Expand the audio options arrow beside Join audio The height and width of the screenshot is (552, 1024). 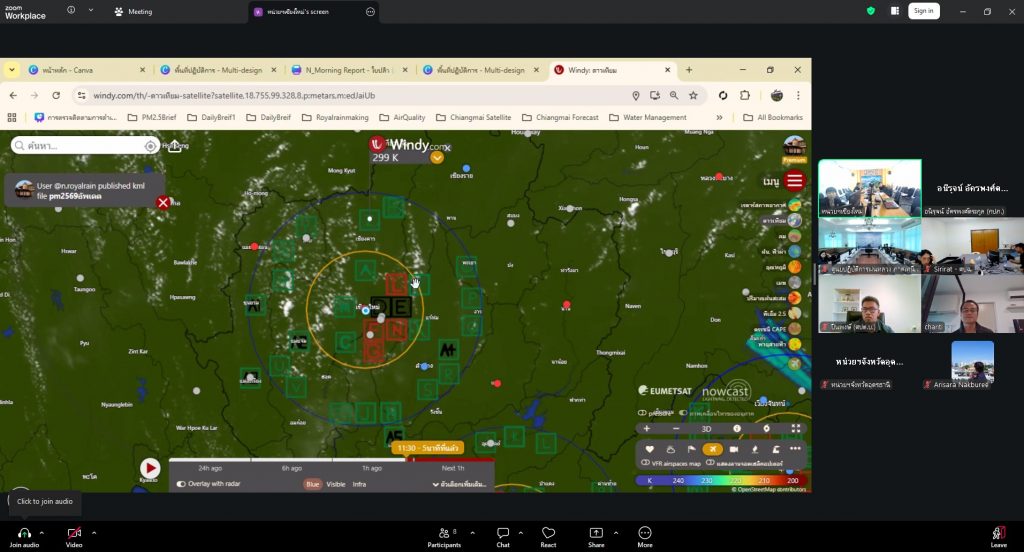(42, 533)
